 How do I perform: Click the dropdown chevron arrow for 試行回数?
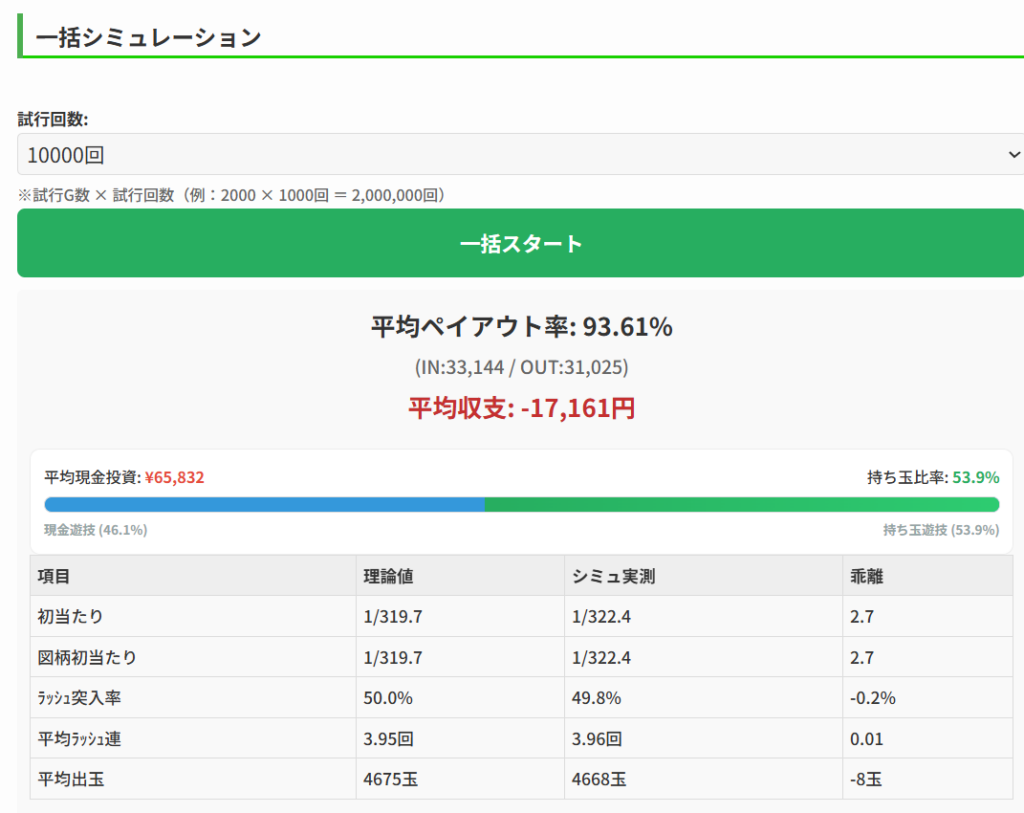click(1013, 155)
